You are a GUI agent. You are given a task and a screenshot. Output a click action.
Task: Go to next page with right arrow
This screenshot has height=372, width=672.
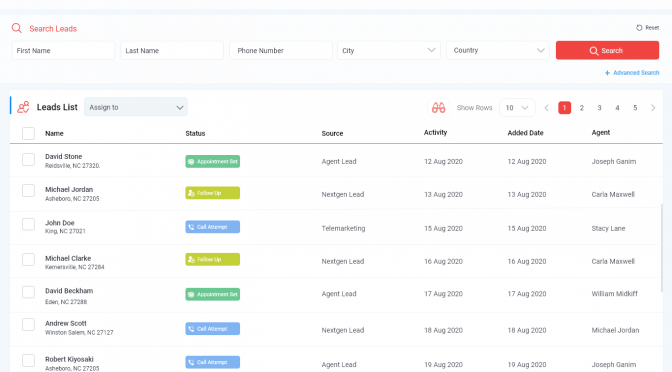[x=653, y=108]
